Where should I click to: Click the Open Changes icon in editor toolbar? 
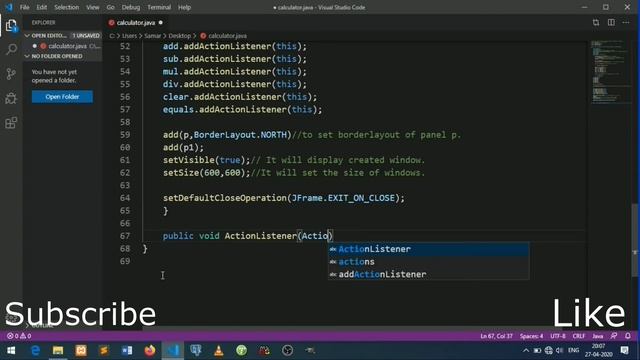pos(596,22)
